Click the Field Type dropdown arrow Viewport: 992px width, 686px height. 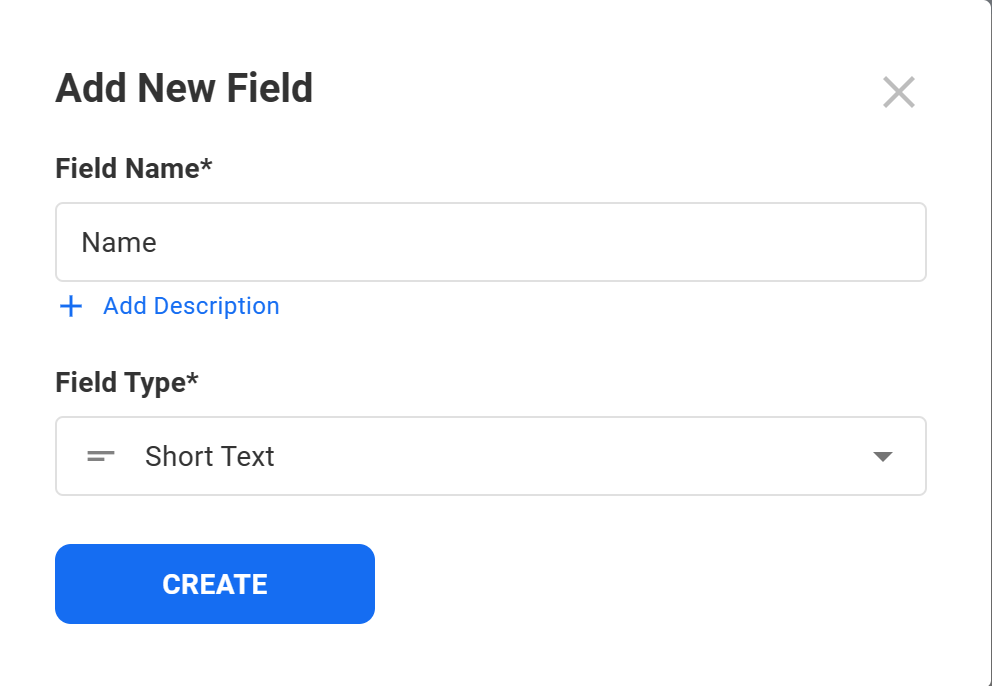click(x=882, y=457)
